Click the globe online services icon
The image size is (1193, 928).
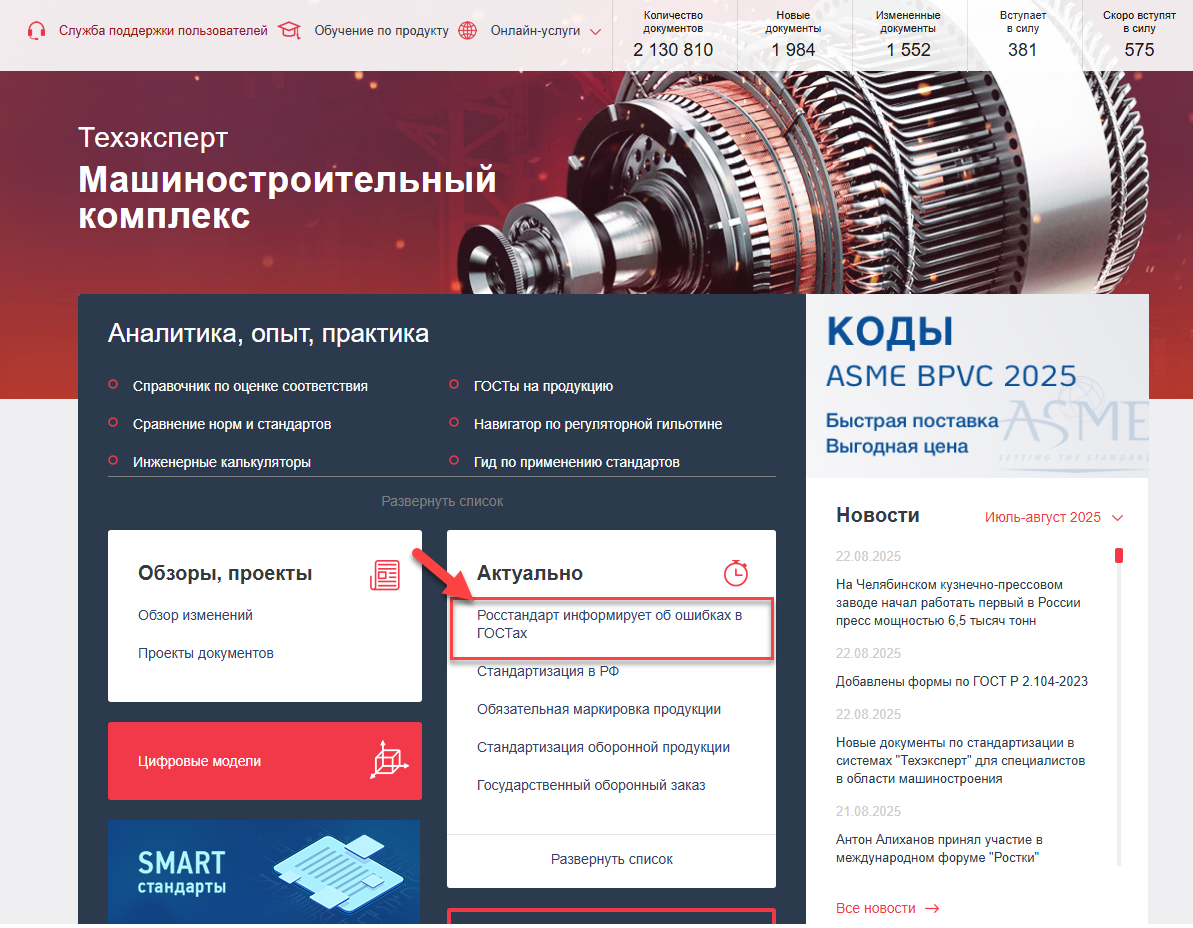click(x=468, y=30)
